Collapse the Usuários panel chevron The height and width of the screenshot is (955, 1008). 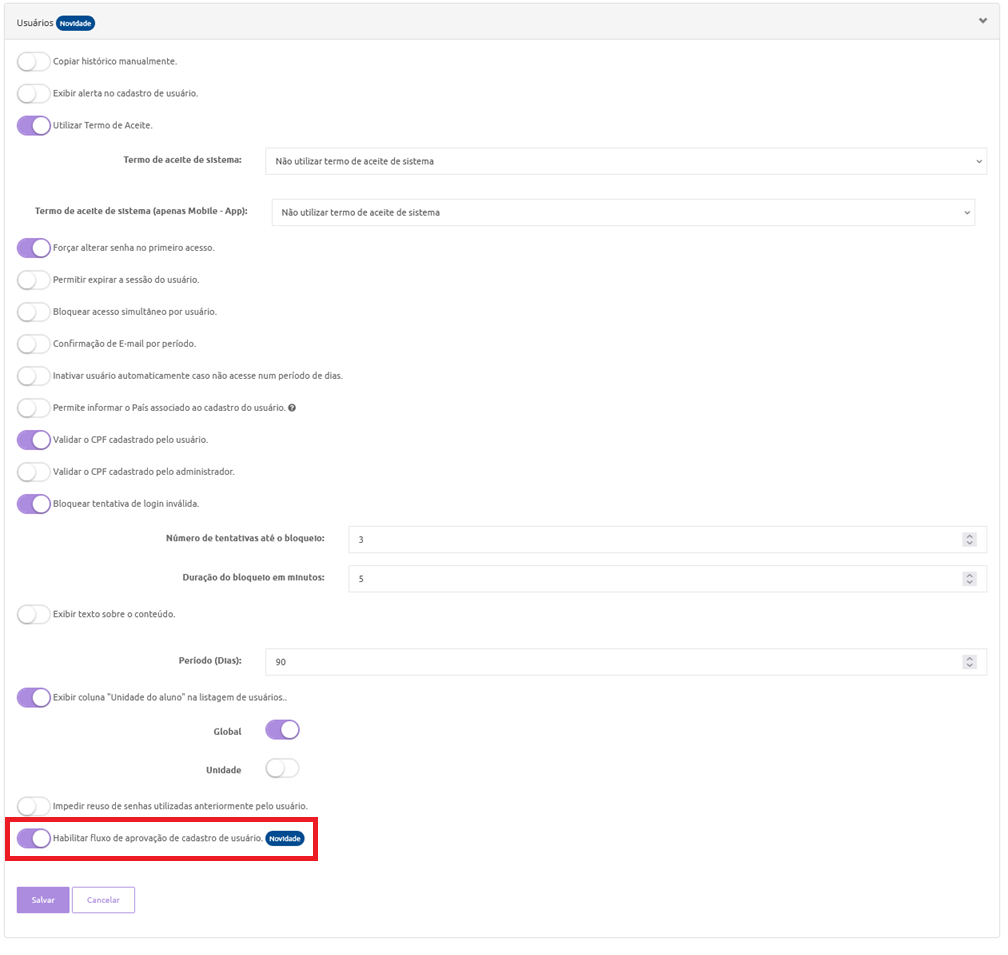pyautogui.click(x=982, y=21)
